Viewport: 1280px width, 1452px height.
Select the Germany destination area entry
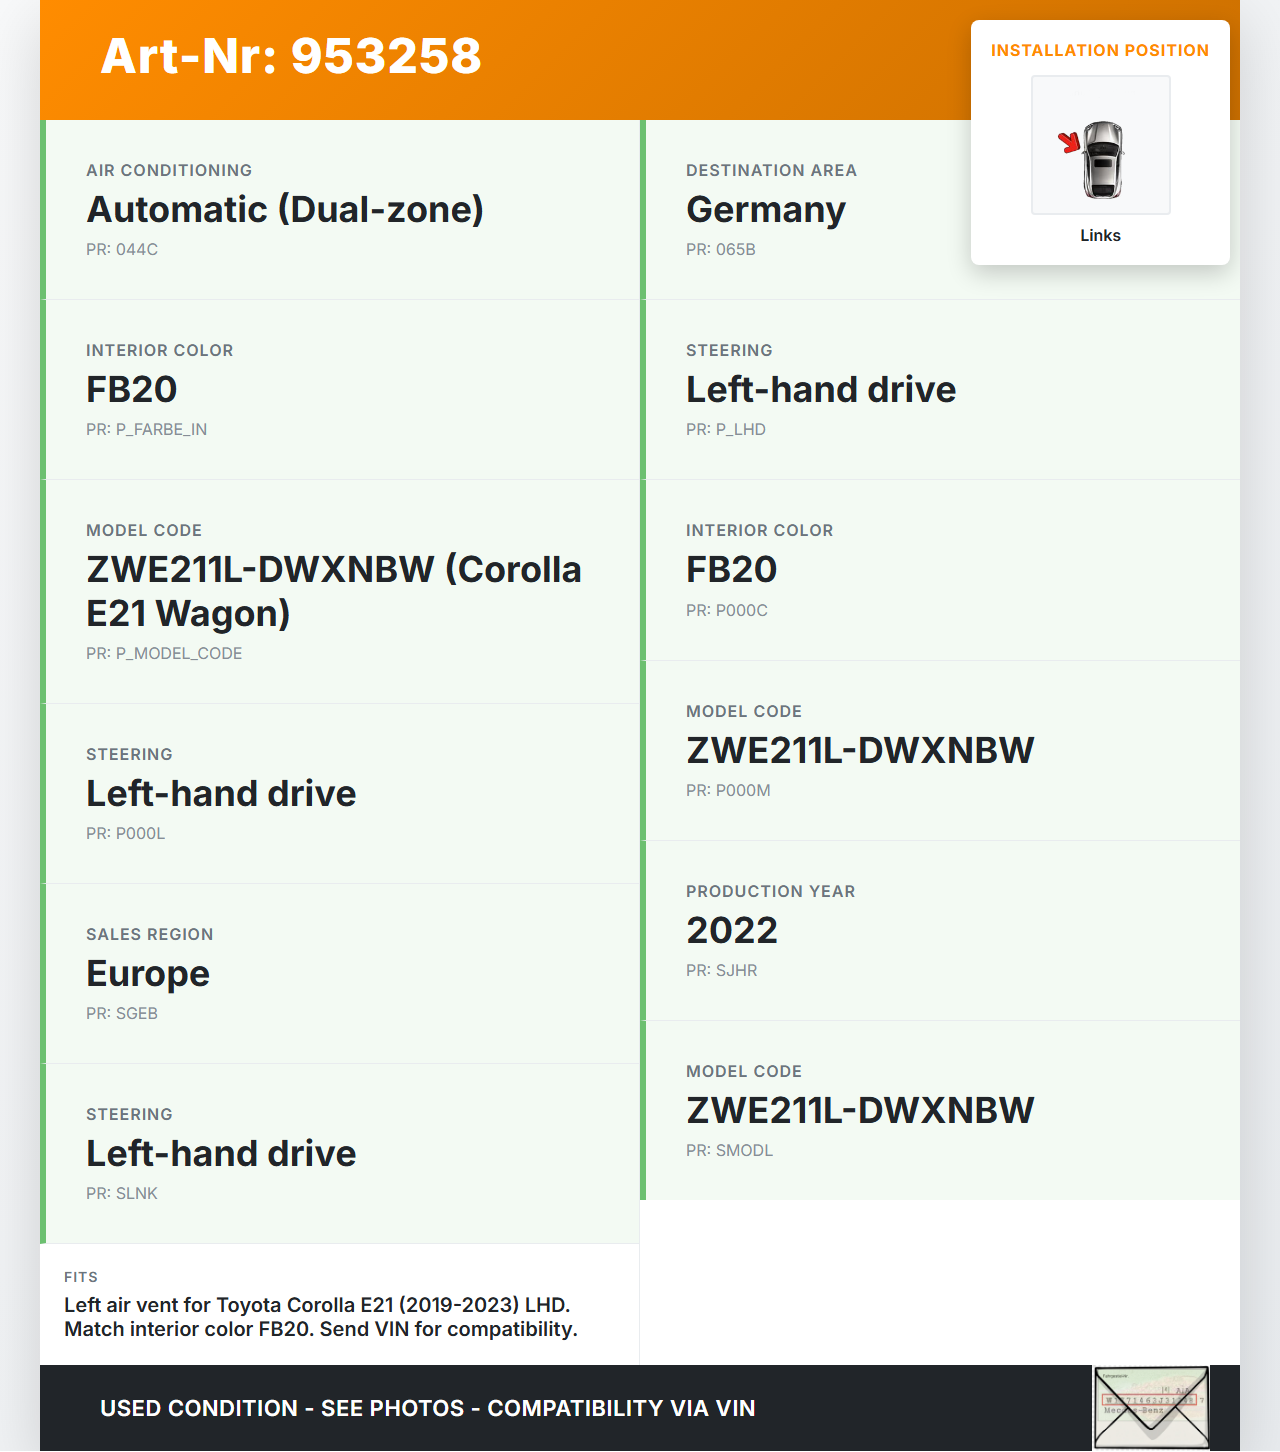[766, 210]
